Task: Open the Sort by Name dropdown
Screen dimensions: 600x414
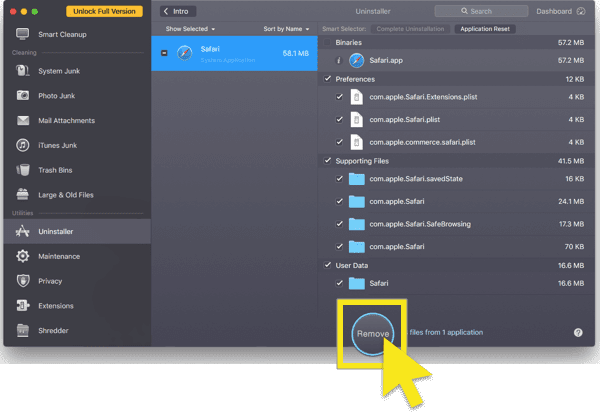Action: coord(288,29)
